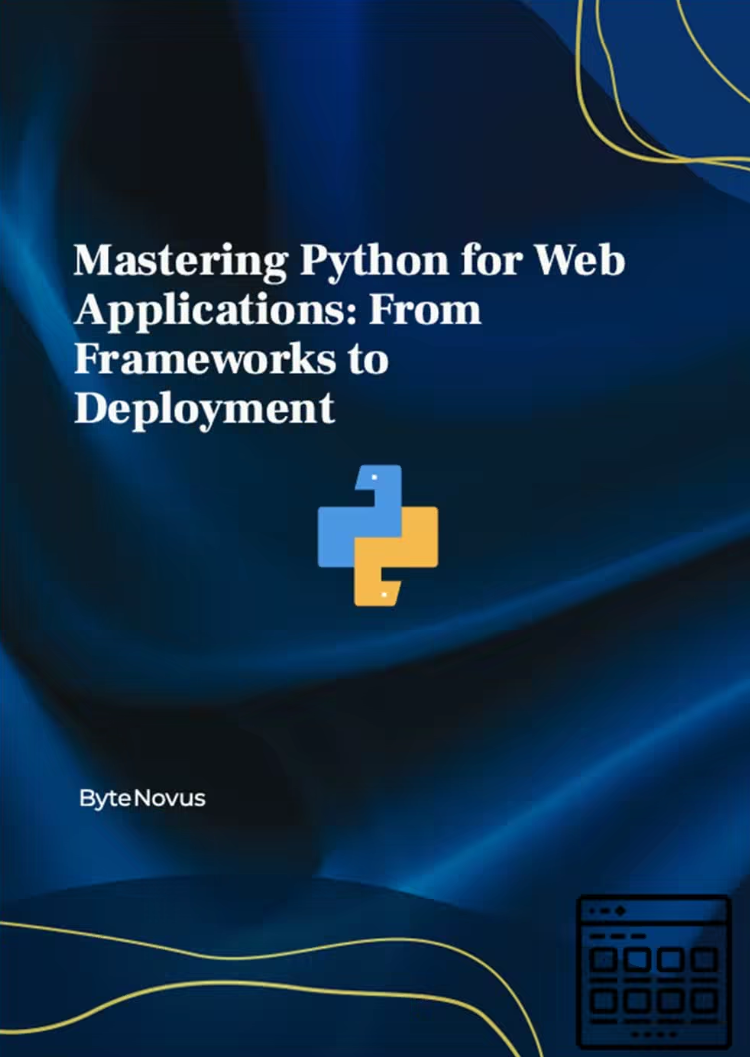
Task: Click the title line "Frameworks to"
Action: (x=231, y=359)
